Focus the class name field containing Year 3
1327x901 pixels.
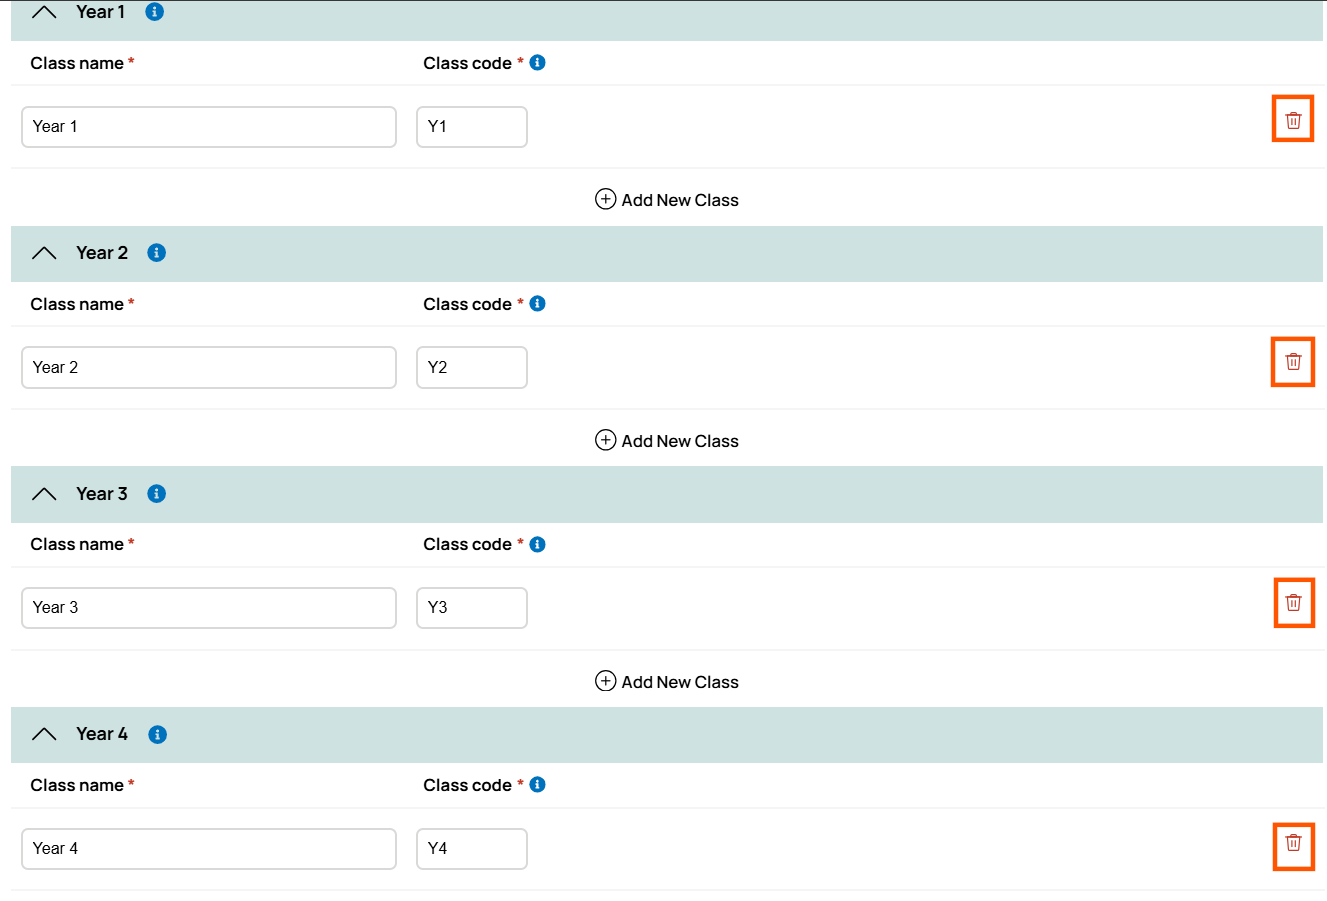tap(209, 608)
